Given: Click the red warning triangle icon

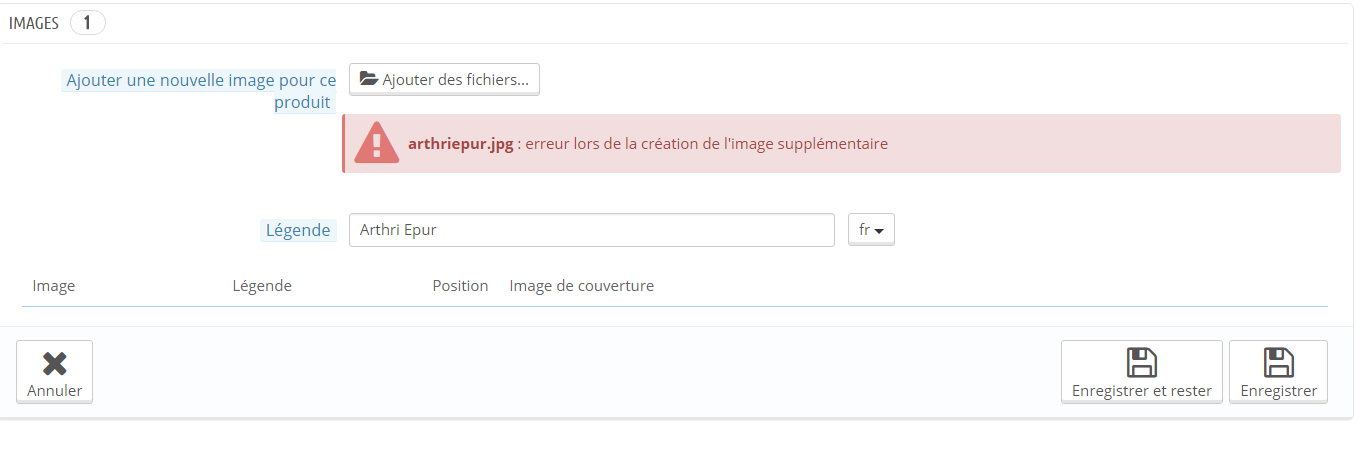Looking at the screenshot, I should click(376, 143).
